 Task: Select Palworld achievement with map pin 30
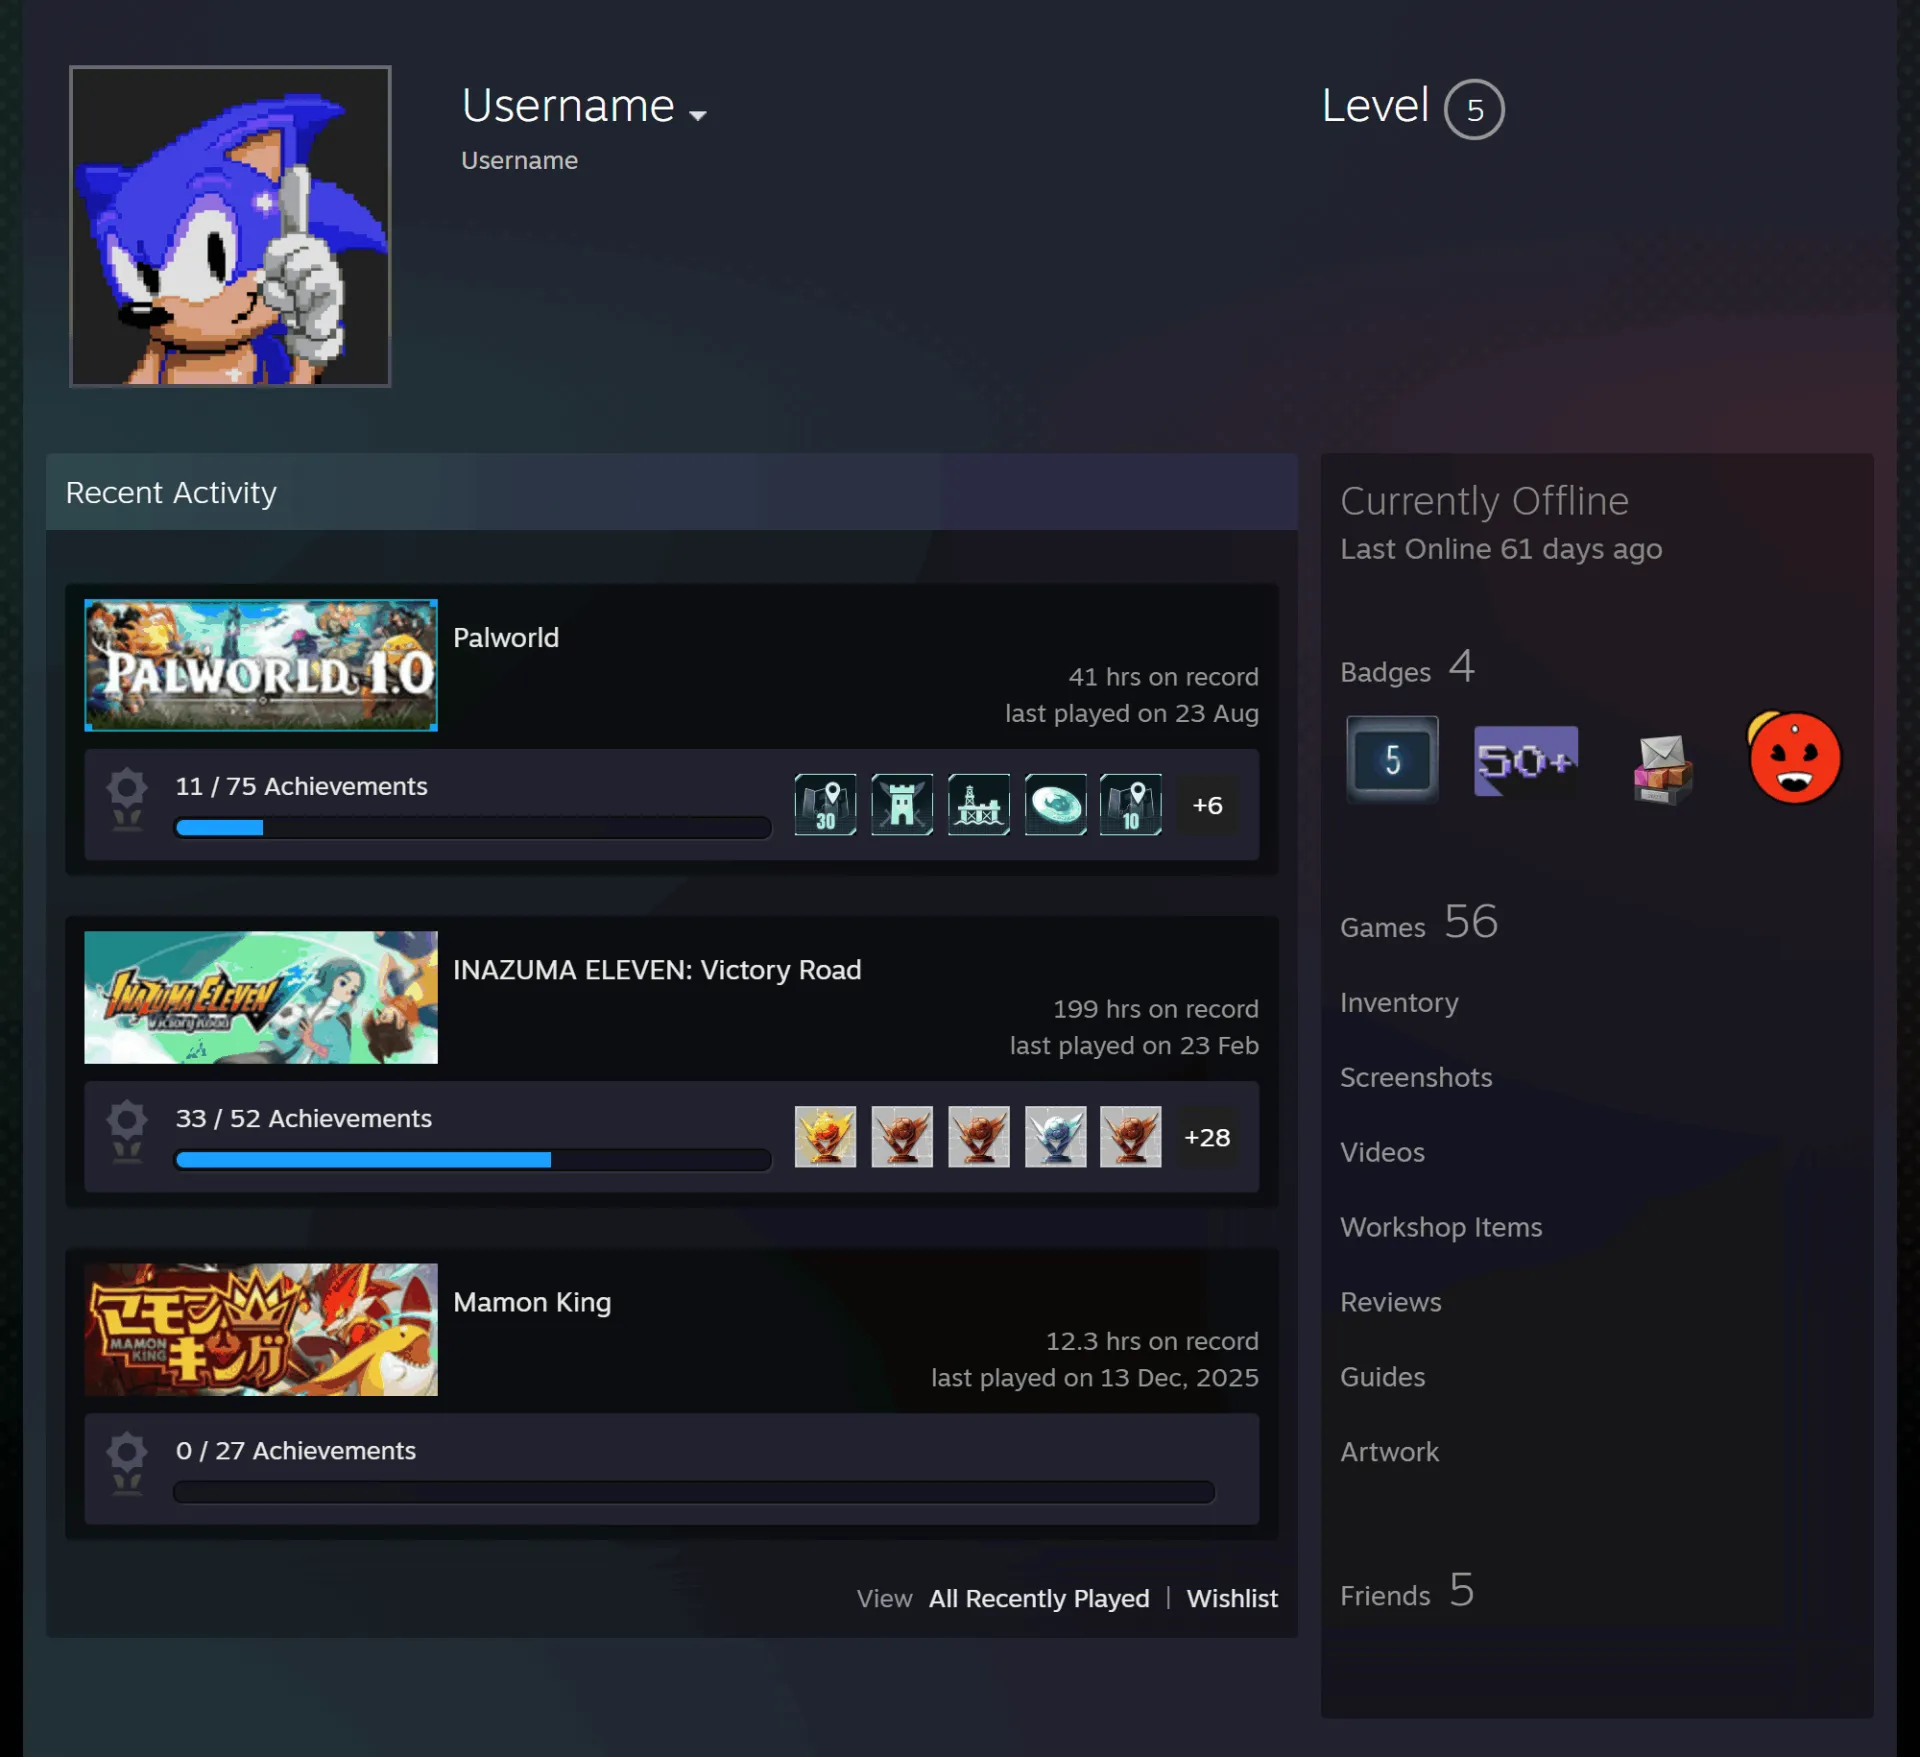pyautogui.click(x=825, y=804)
